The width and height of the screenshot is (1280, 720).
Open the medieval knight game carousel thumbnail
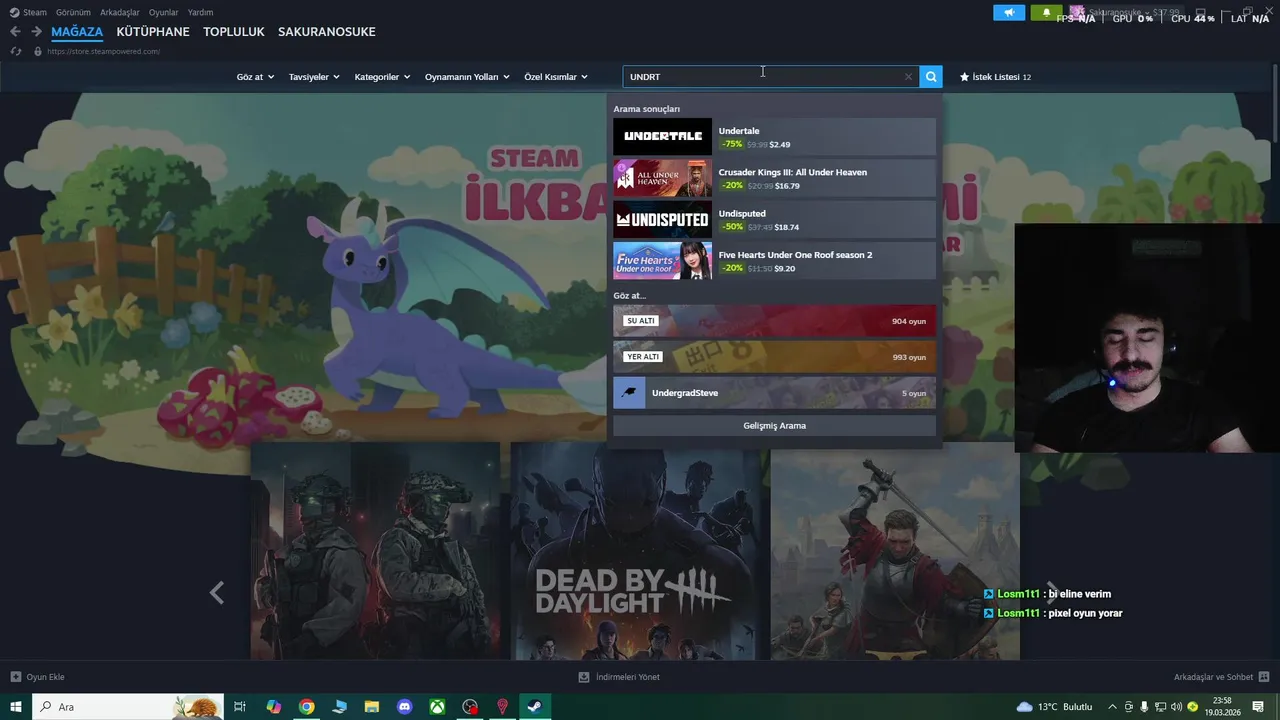click(x=895, y=551)
